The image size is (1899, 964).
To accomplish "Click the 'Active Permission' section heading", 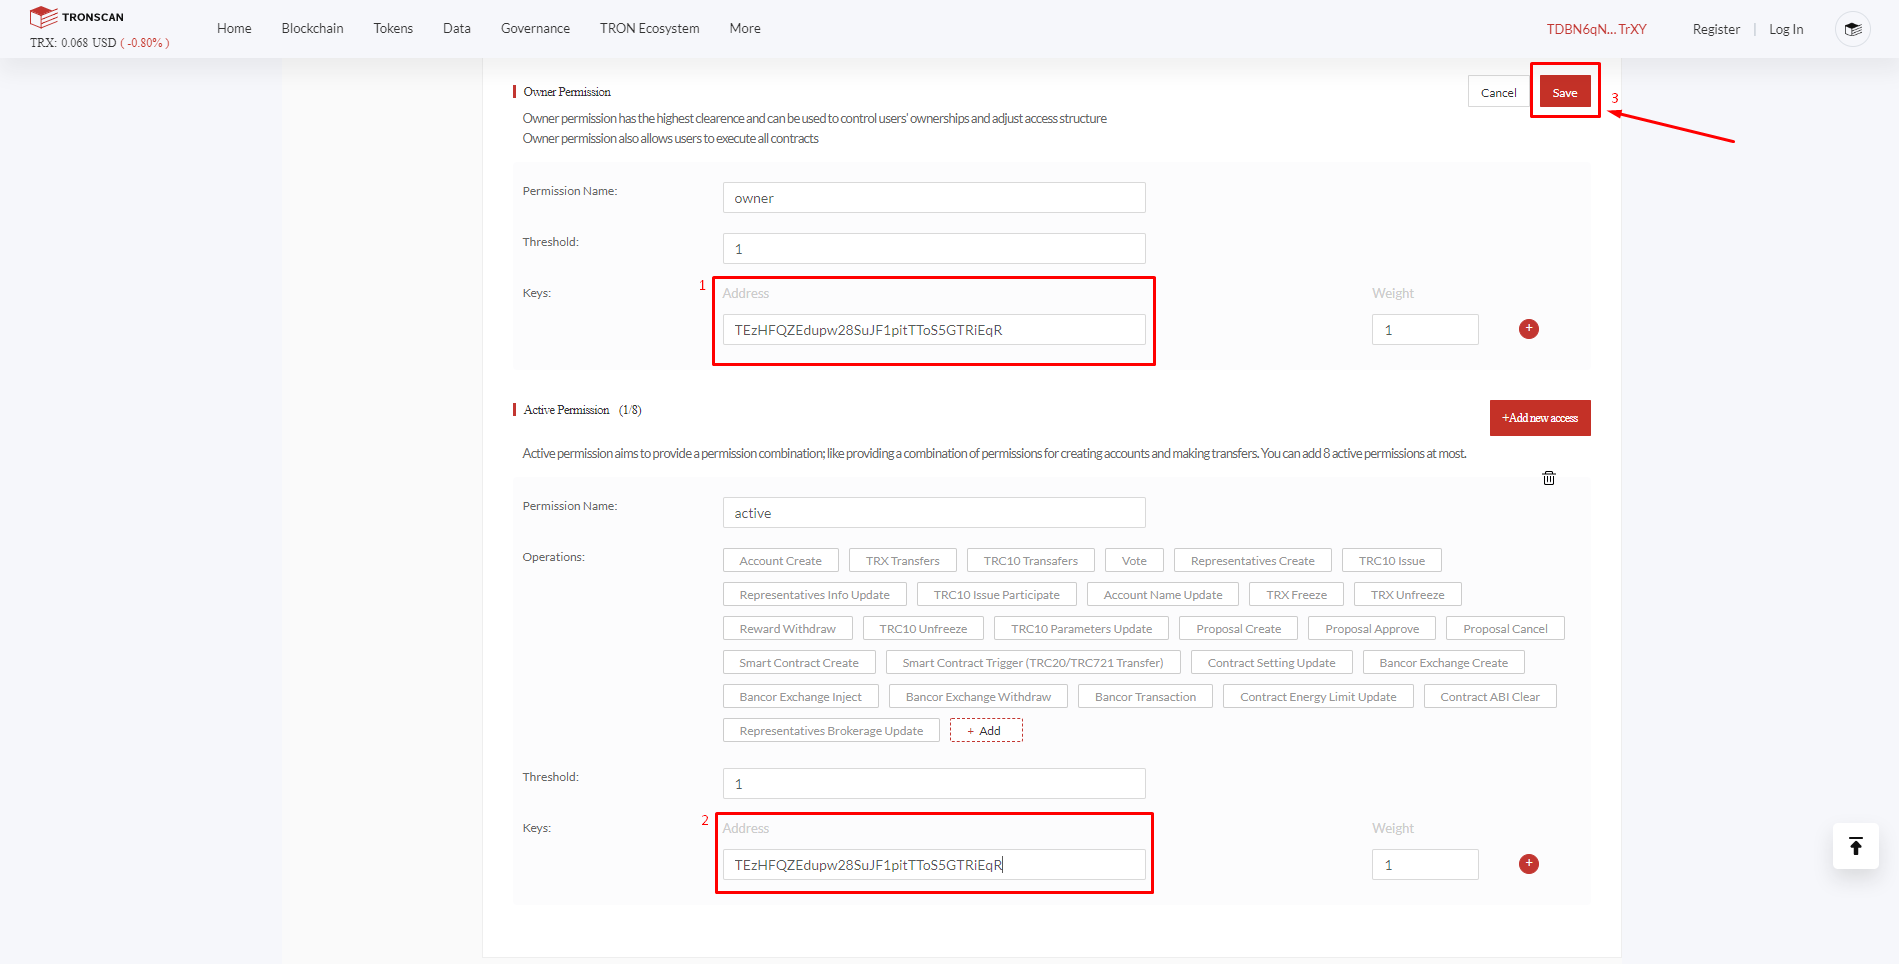I will click(x=566, y=410).
